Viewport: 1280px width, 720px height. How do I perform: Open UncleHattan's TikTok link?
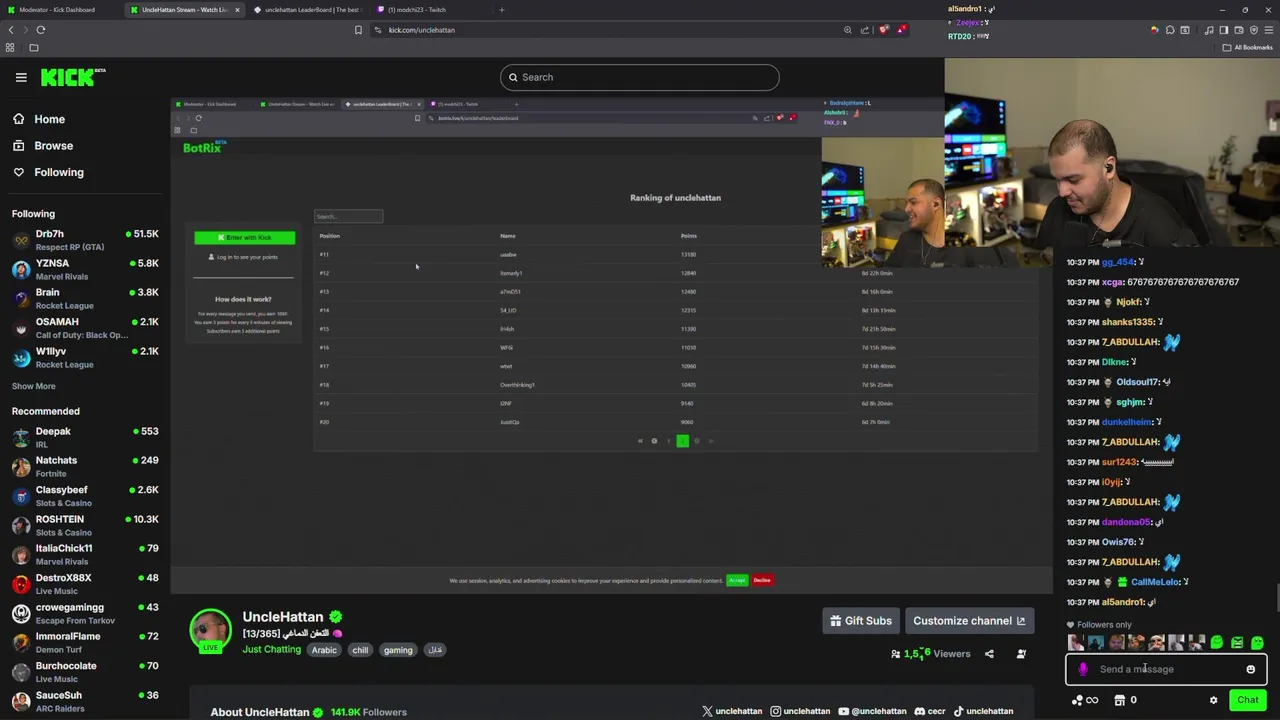click(983, 711)
